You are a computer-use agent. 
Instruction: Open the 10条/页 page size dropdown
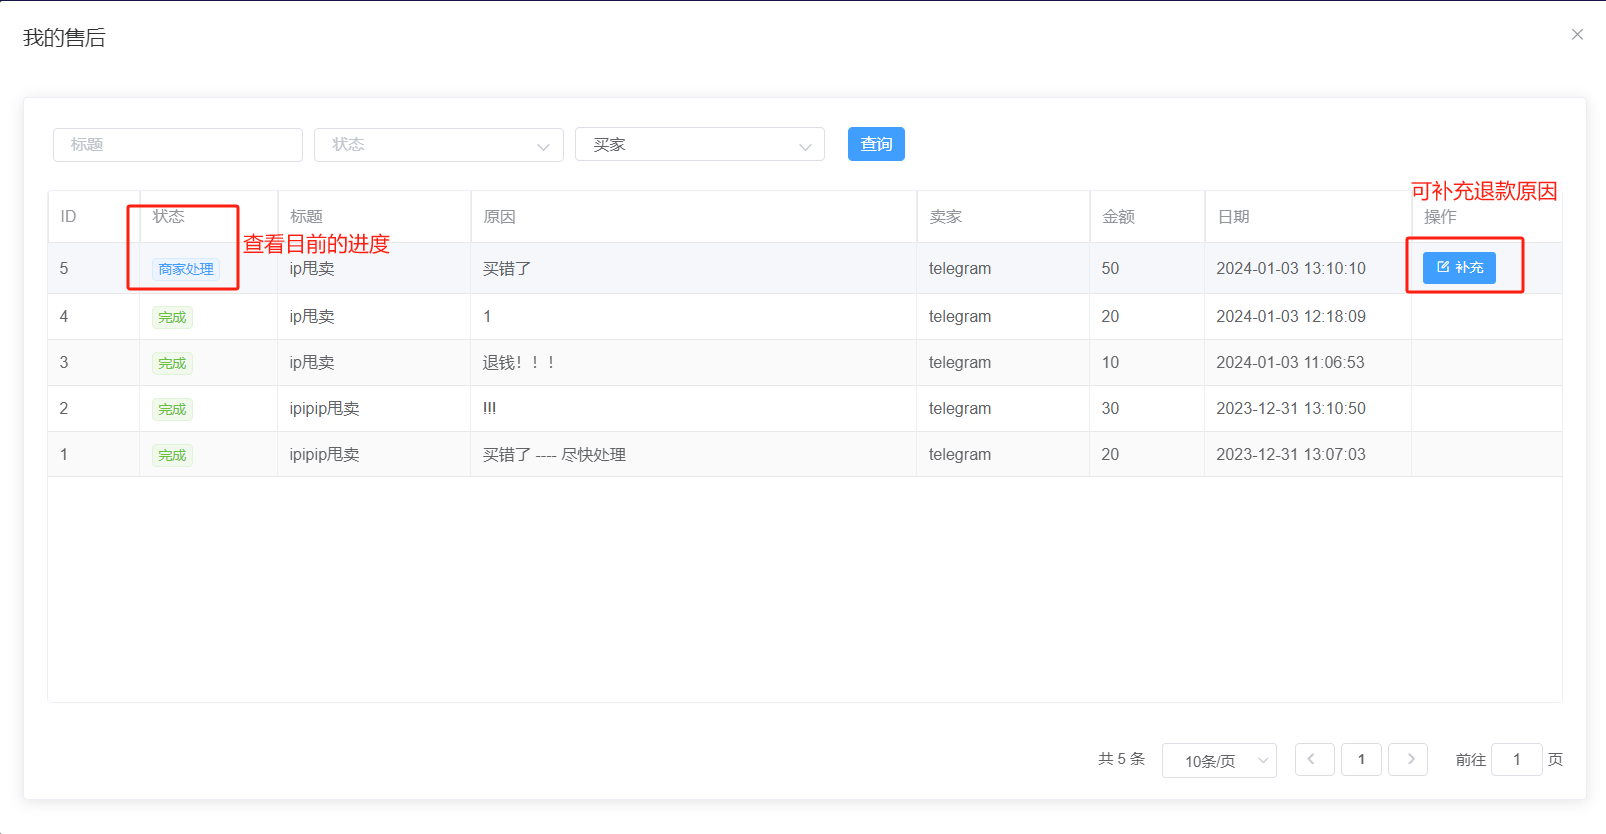(1218, 761)
